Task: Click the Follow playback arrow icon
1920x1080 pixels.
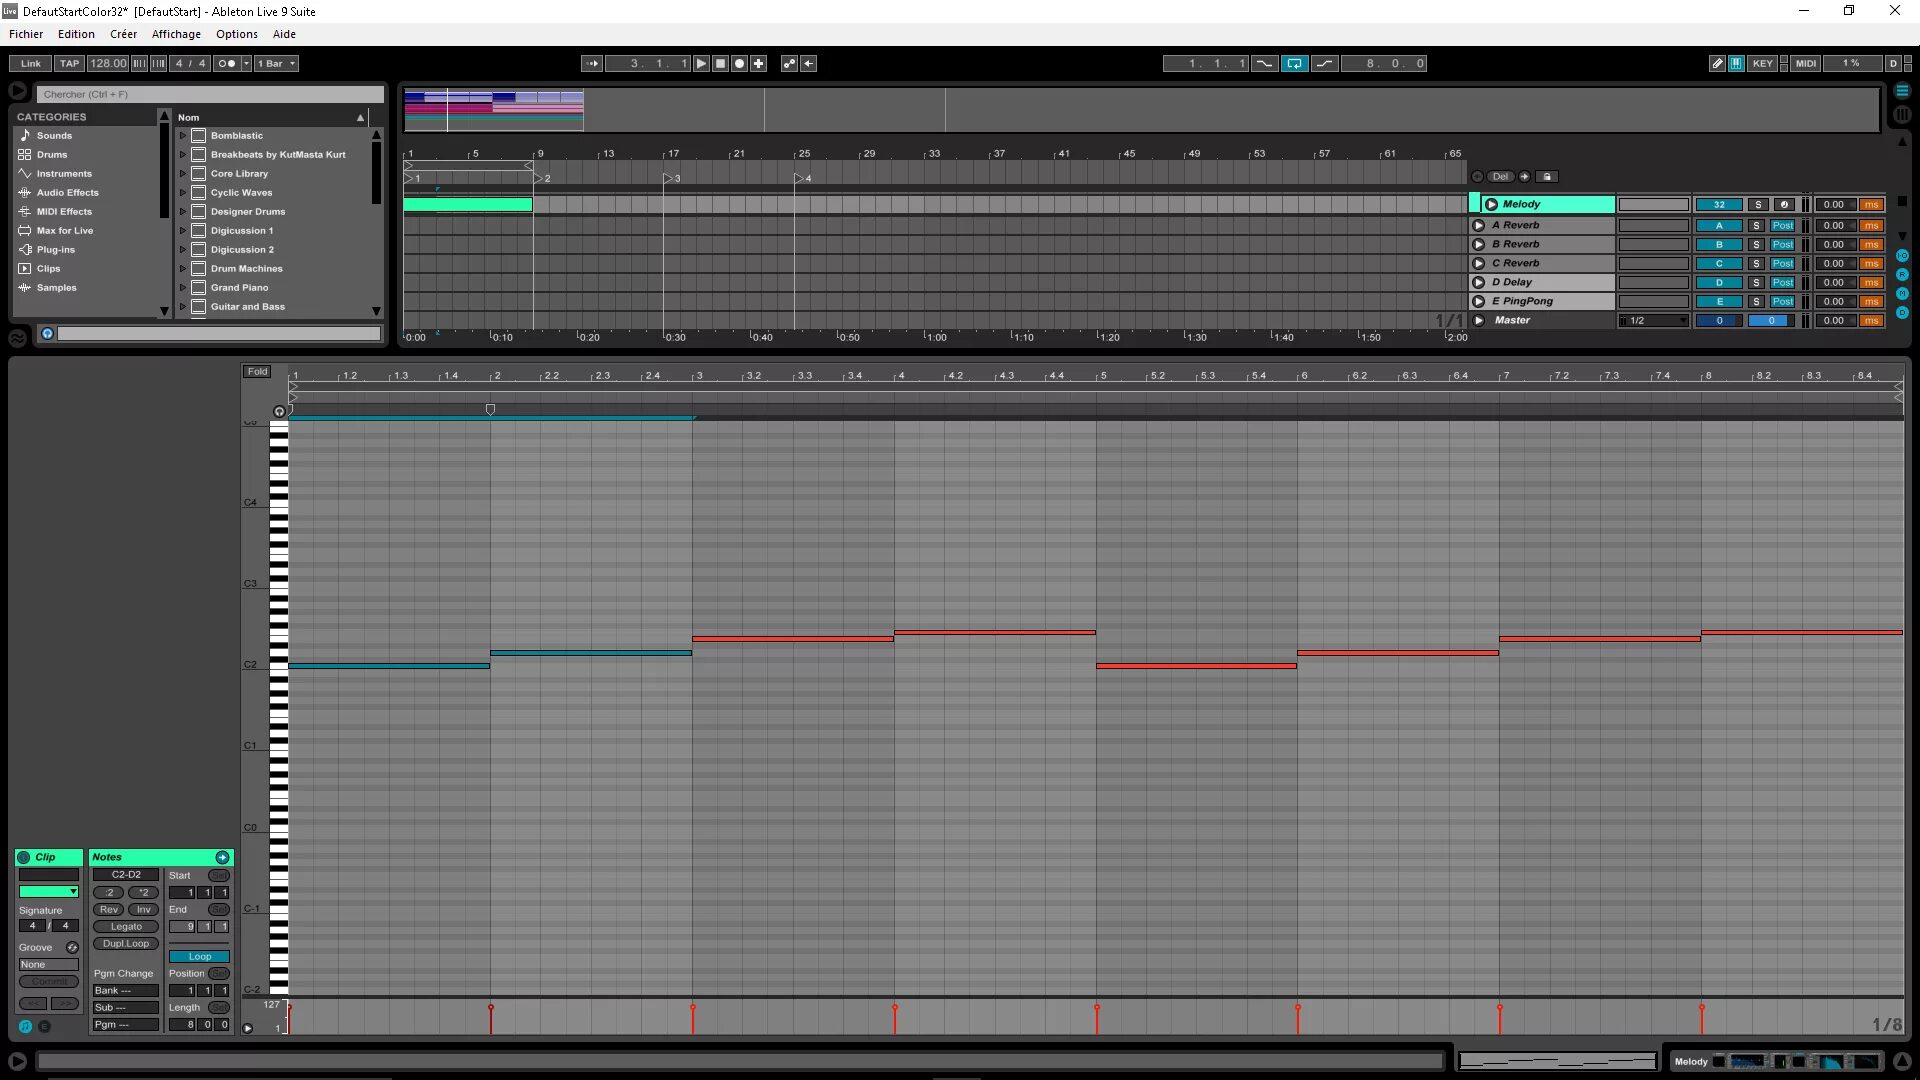Action: [x=592, y=63]
